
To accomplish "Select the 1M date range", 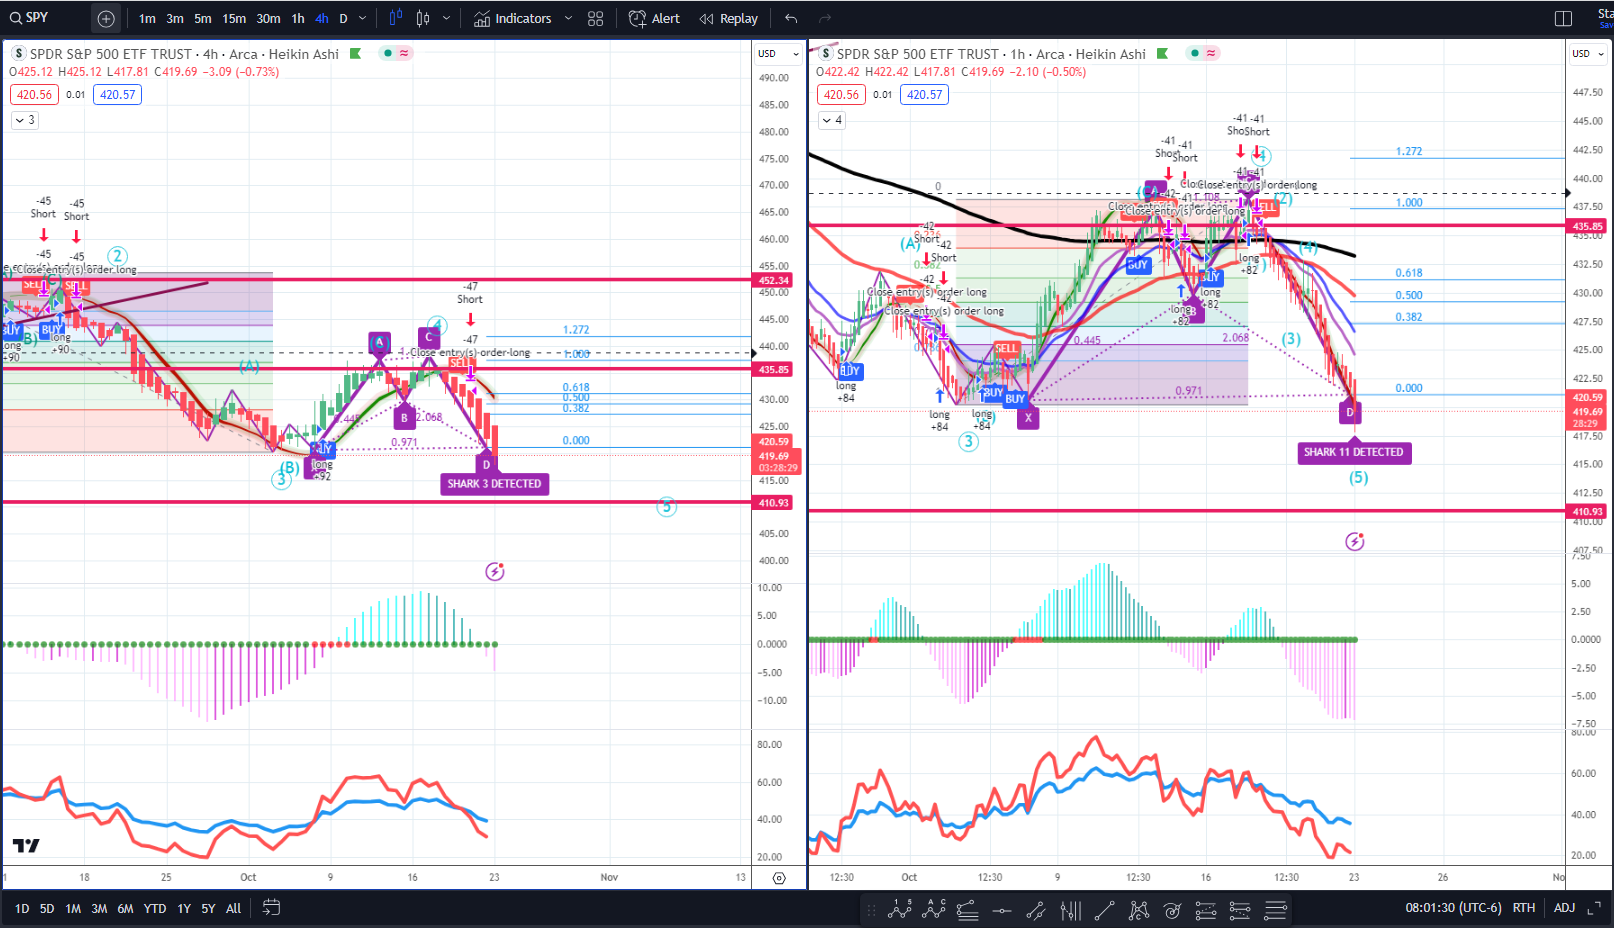I will pyautogui.click(x=73, y=909).
